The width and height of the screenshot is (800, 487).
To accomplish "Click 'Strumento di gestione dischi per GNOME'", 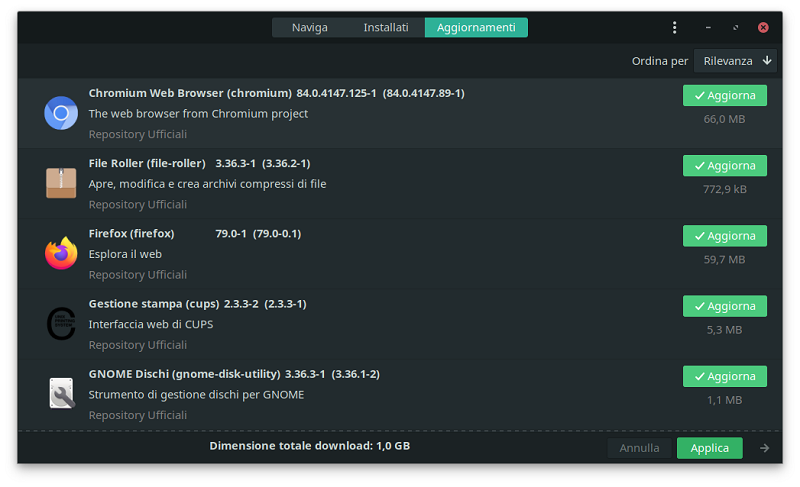I will tap(196, 395).
